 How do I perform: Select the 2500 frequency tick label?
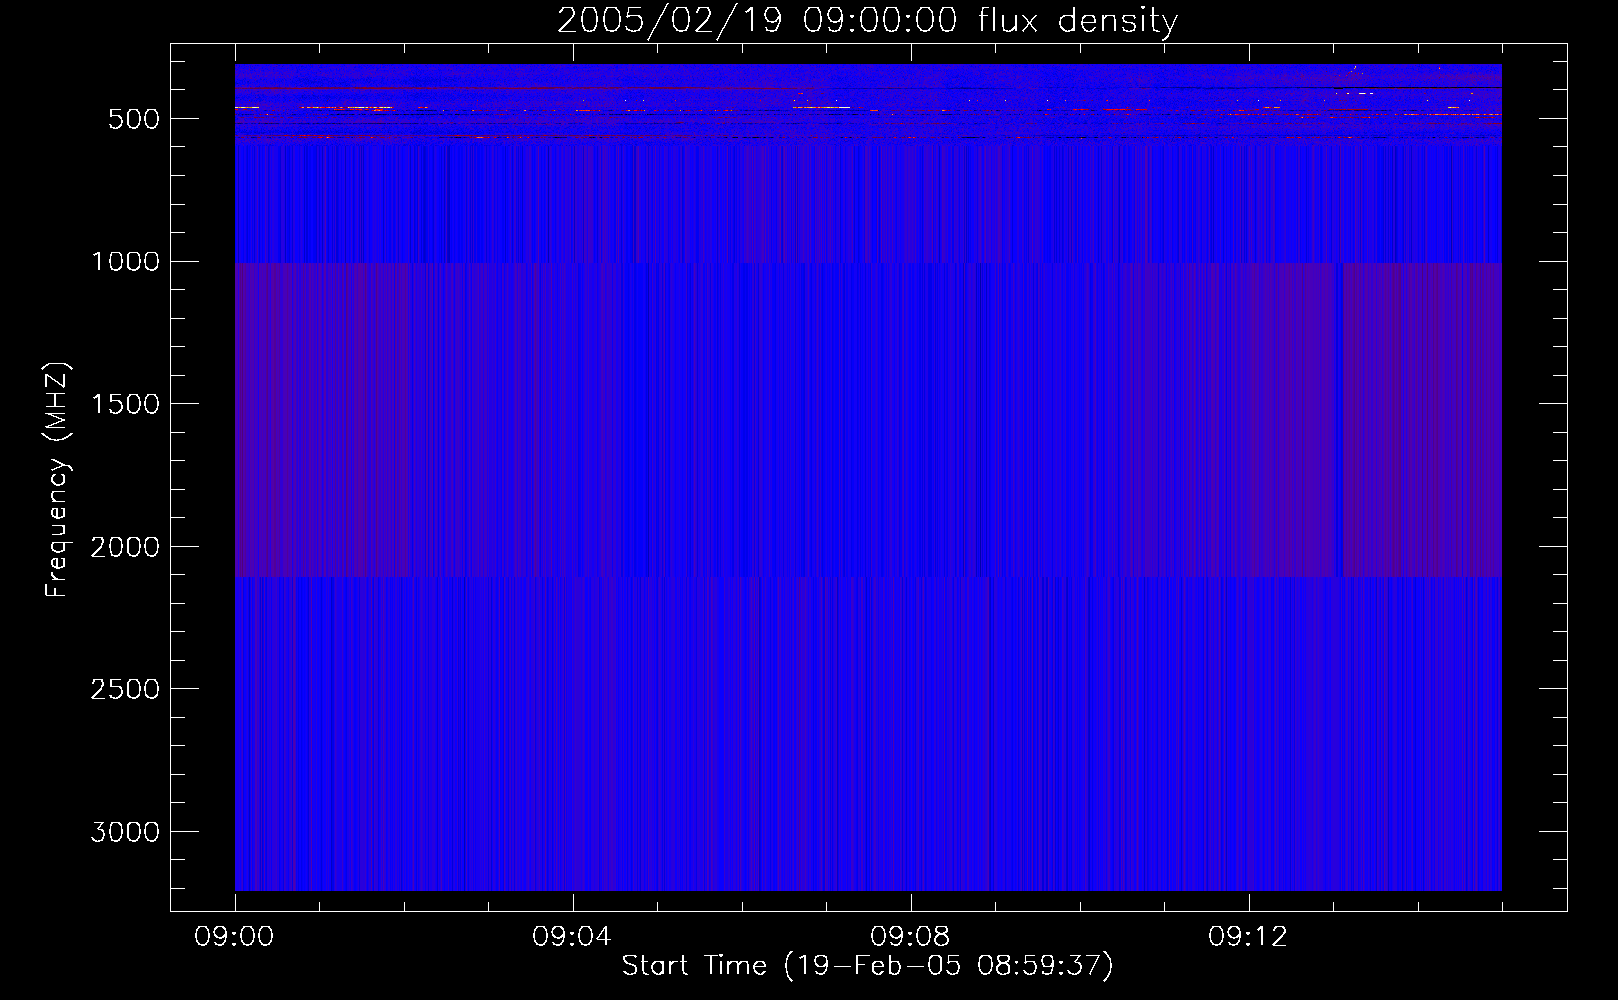click(125, 690)
